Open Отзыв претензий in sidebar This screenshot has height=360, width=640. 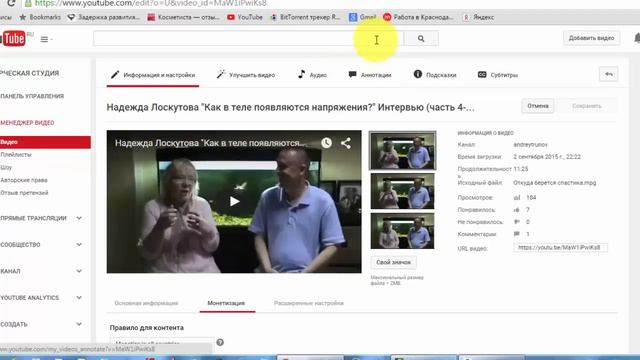(24, 193)
